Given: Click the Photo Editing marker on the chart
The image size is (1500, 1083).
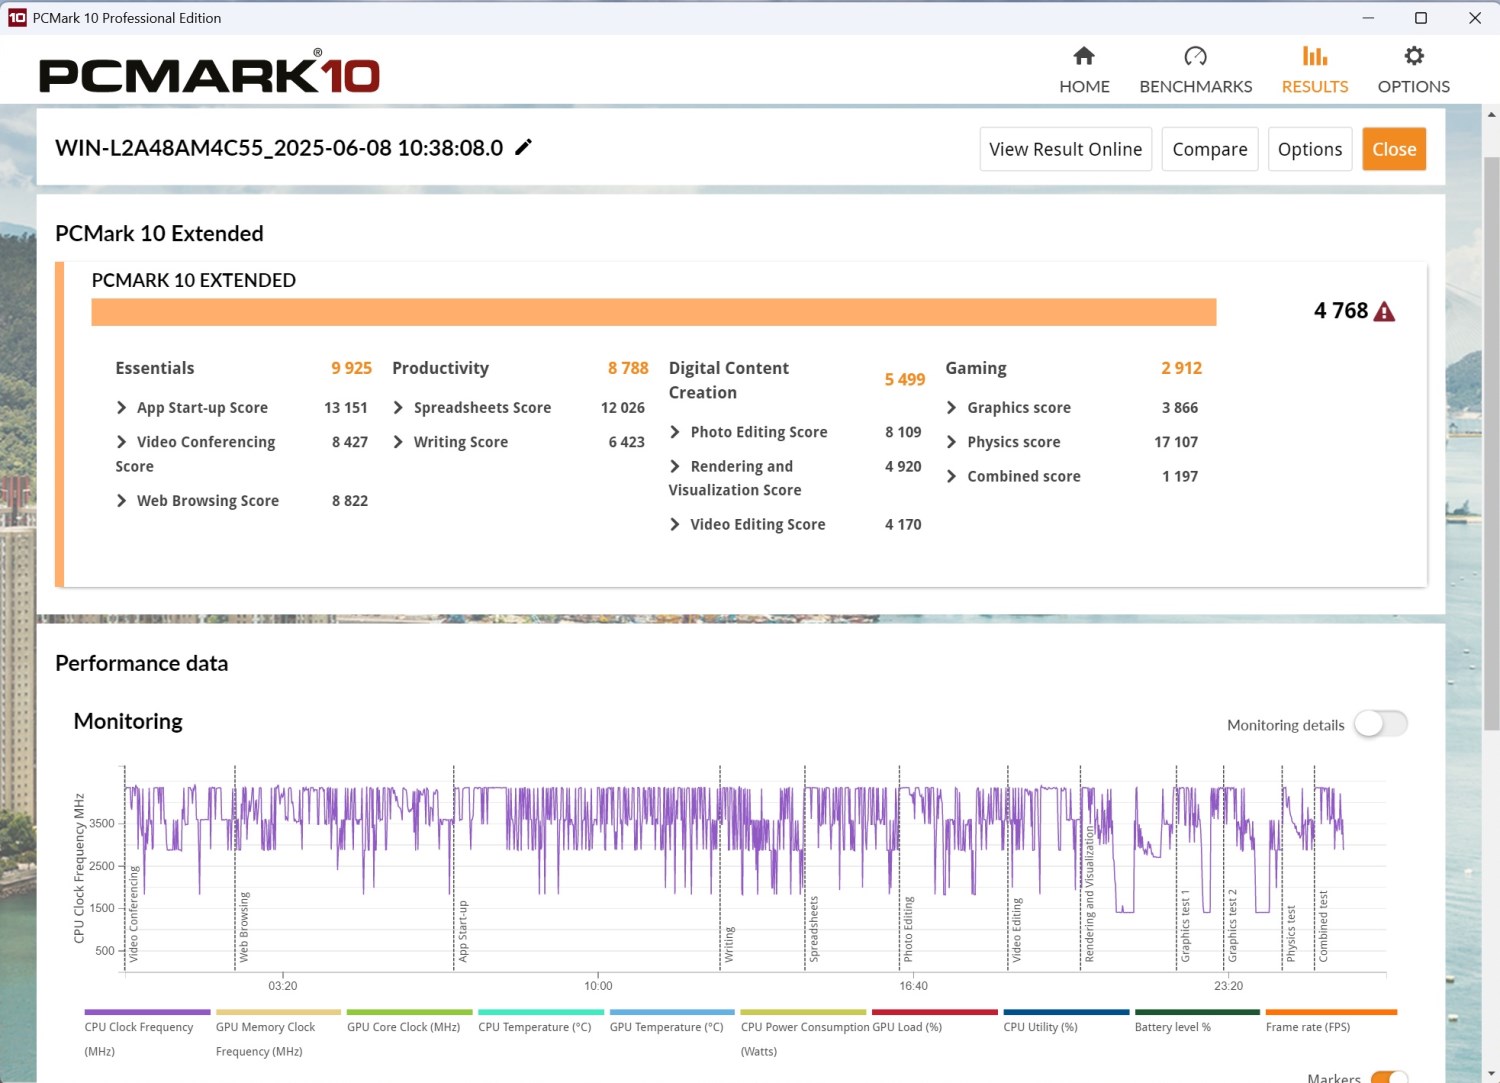Looking at the screenshot, I should [908, 929].
